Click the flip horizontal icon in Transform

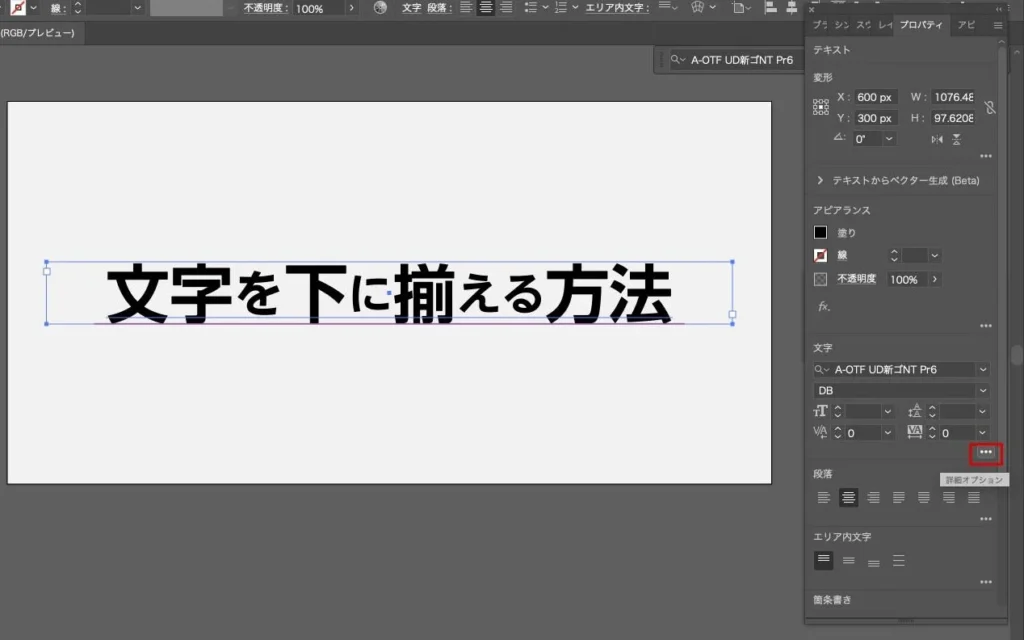coord(937,140)
